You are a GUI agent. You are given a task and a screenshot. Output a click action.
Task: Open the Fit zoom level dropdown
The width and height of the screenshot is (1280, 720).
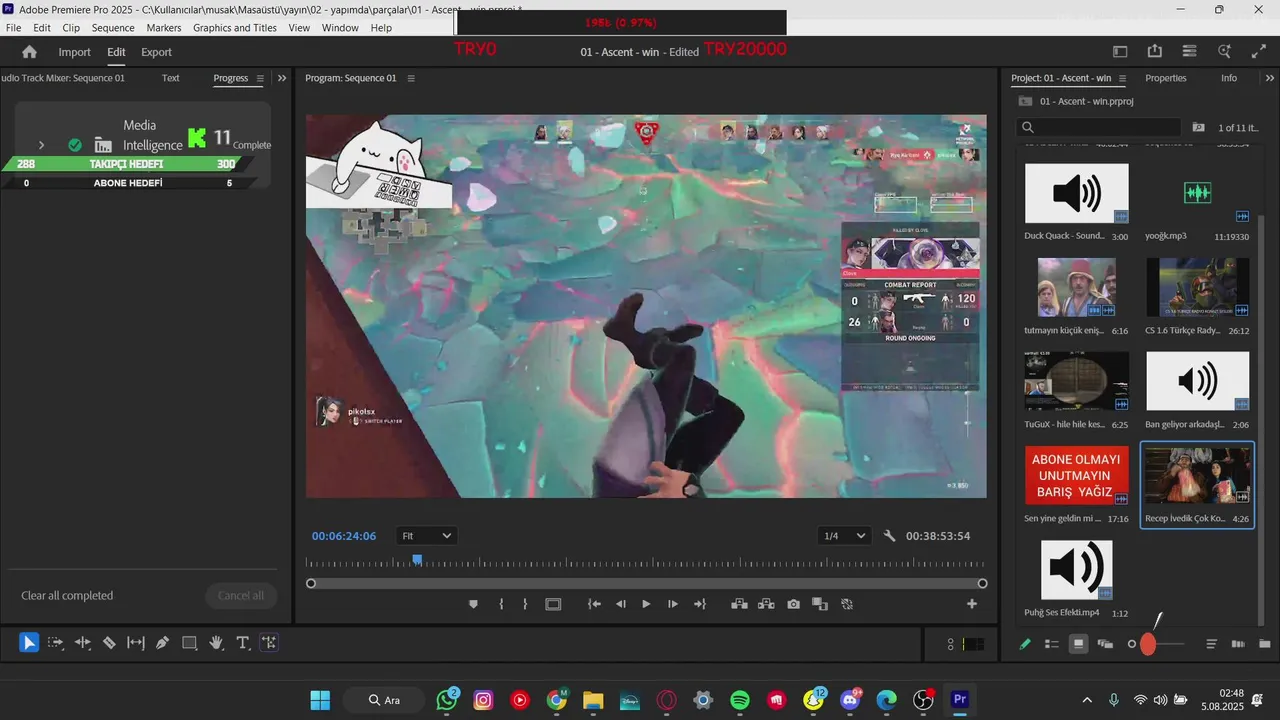tap(426, 536)
